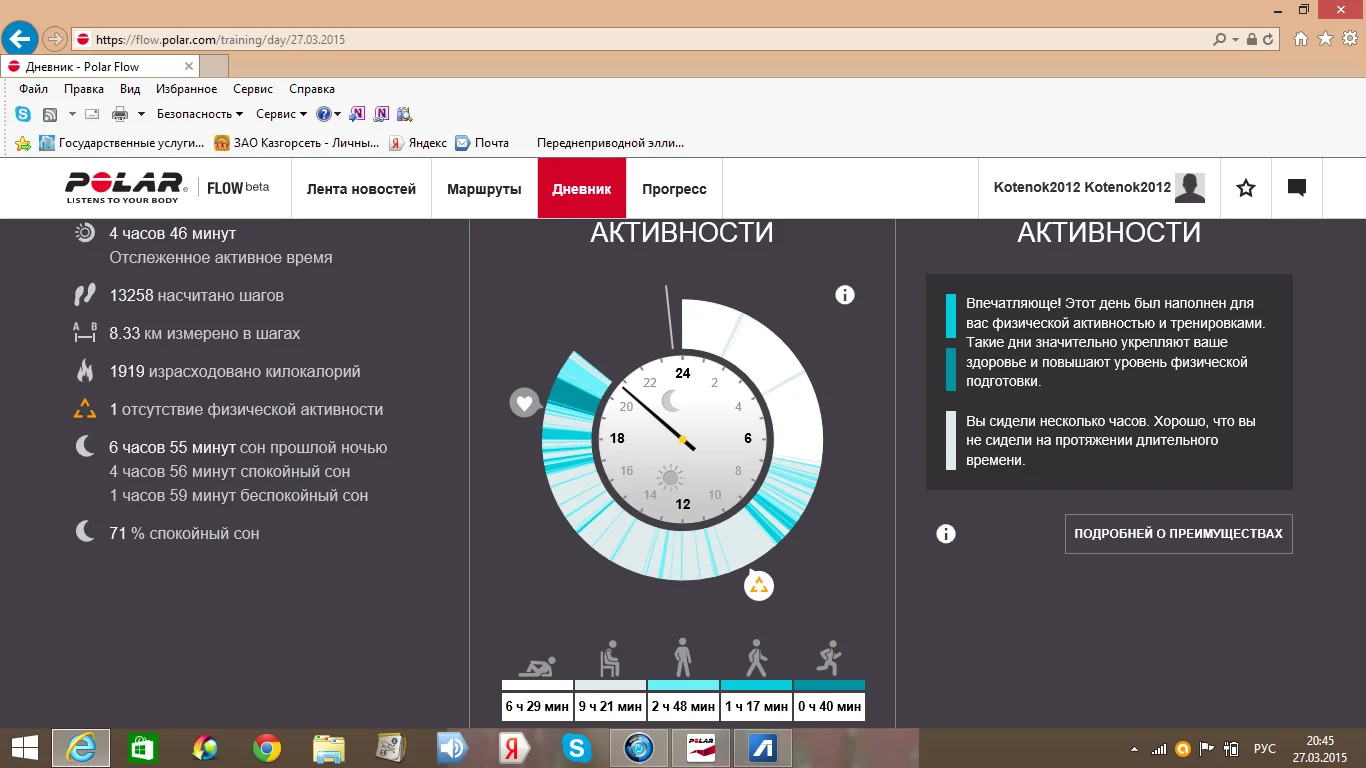Screen dimensions: 1366x768
Task: Open the printer options dropdown arrow
Action: 141,114
